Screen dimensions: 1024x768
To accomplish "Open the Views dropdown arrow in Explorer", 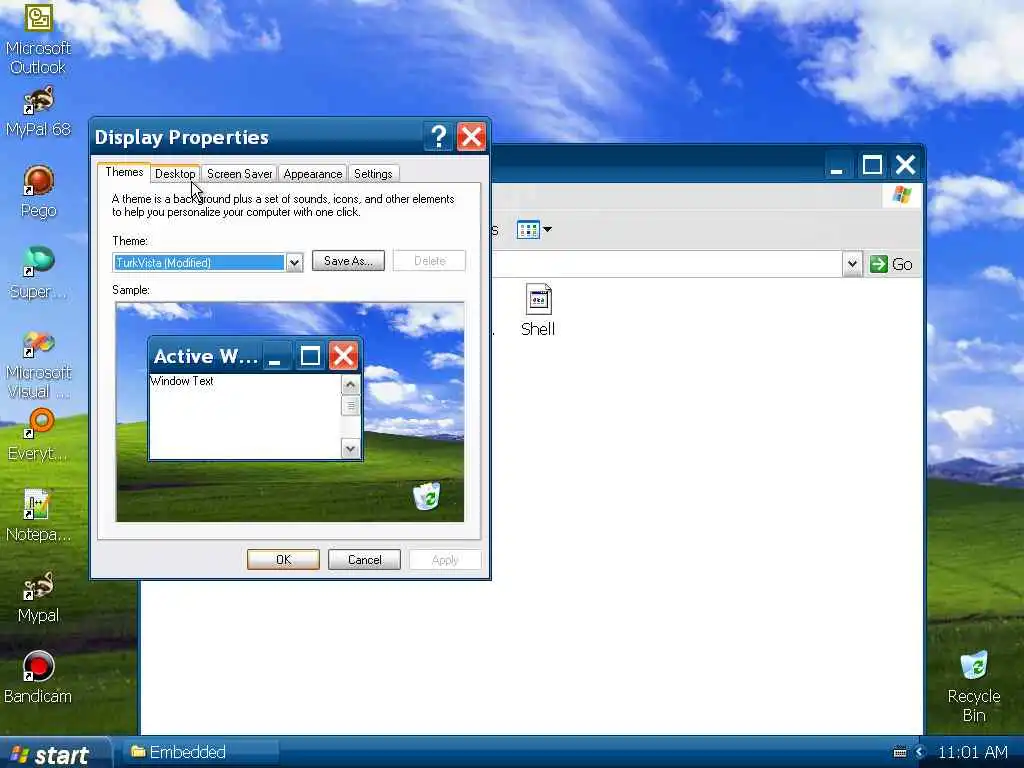I will click(x=547, y=229).
